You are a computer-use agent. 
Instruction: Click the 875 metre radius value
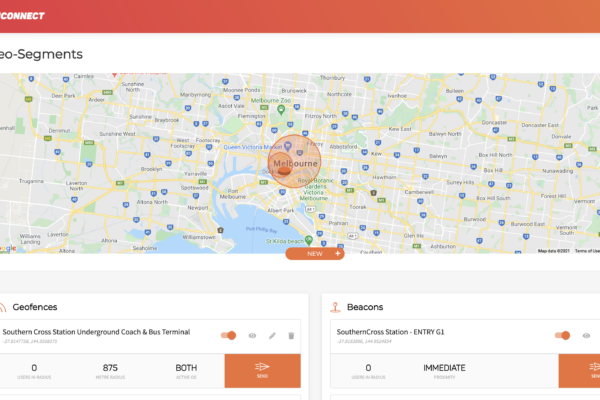coord(110,368)
